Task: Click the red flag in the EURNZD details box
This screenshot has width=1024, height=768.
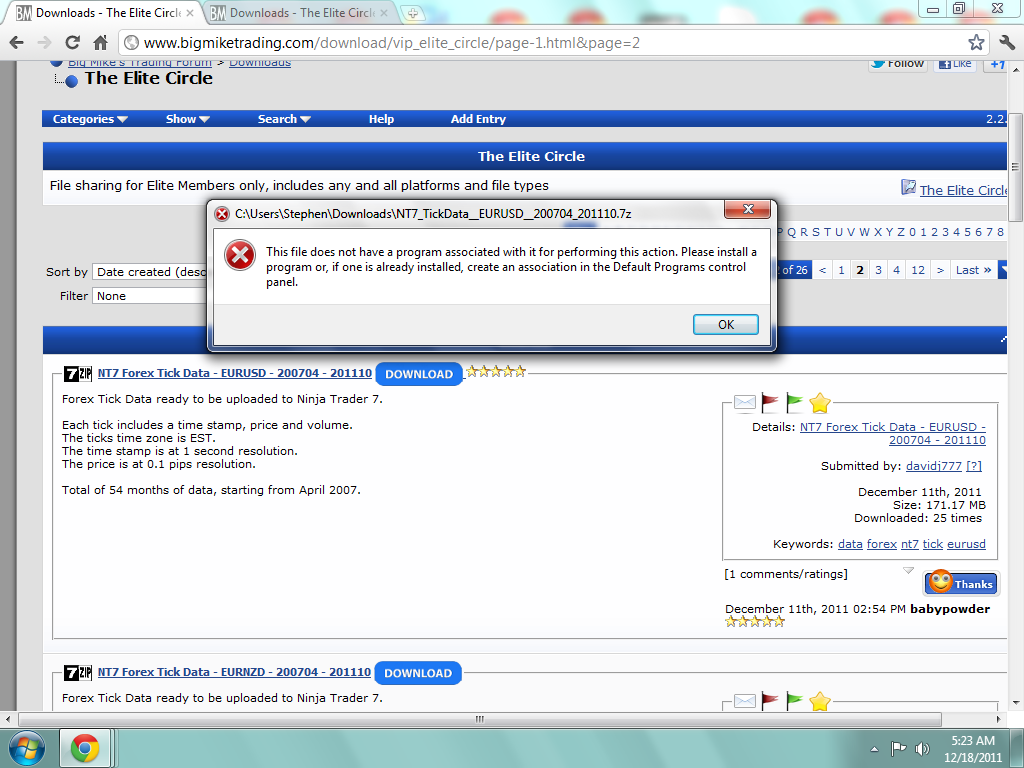Action: point(770,701)
